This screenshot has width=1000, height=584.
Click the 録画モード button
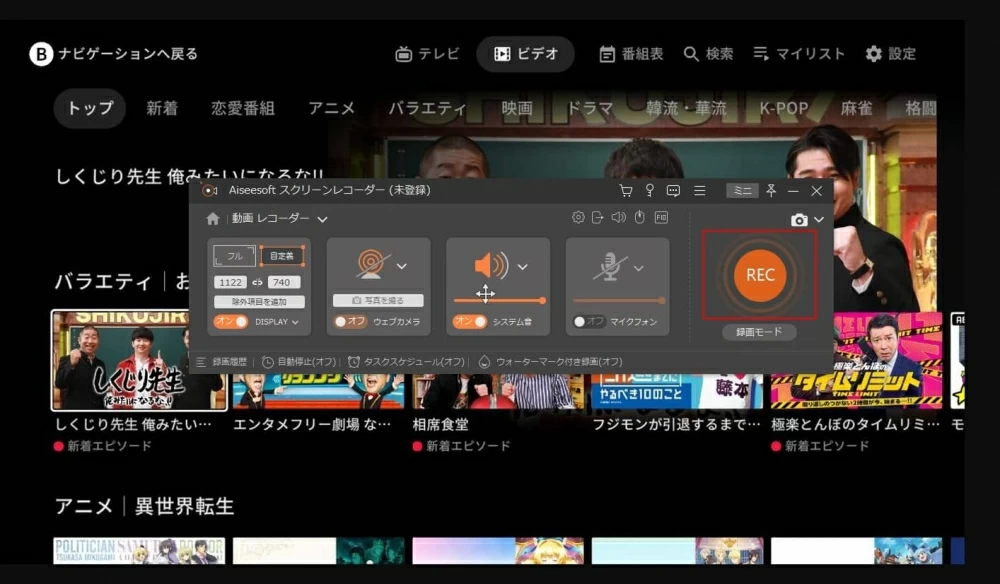pos(759,332)
